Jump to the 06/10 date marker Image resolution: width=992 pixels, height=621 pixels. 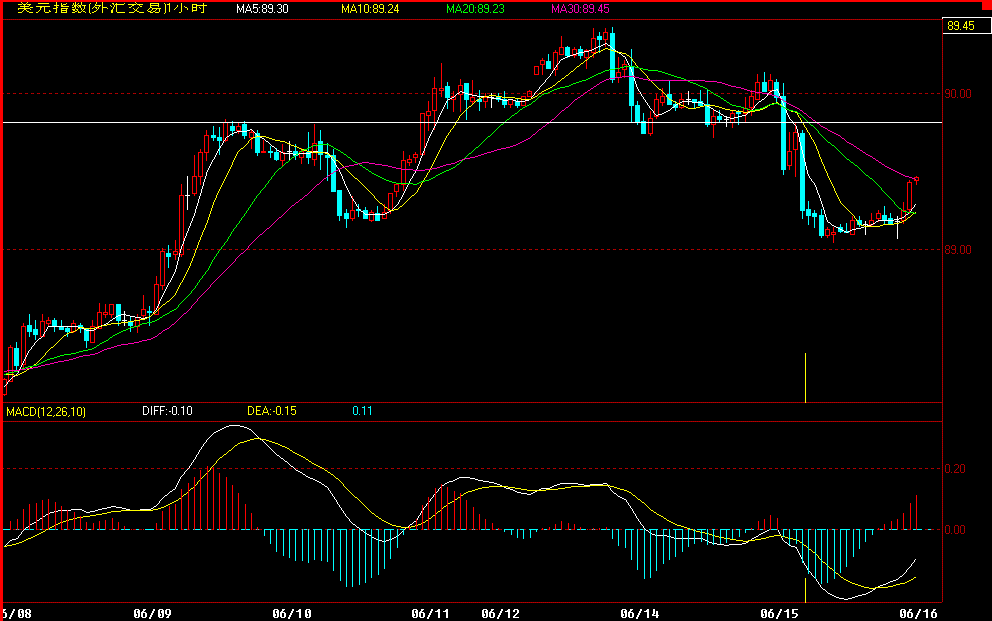pos(292,612)
